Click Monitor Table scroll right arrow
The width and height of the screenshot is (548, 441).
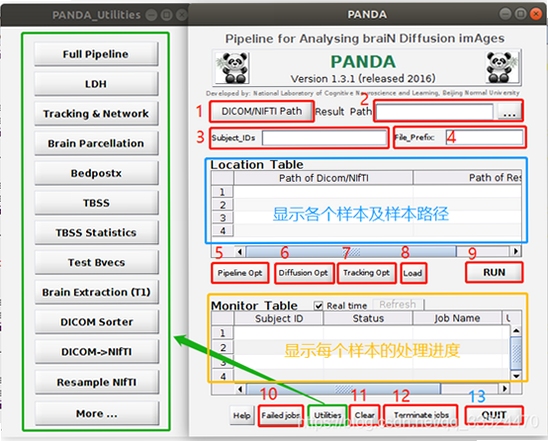pos(504,388)
